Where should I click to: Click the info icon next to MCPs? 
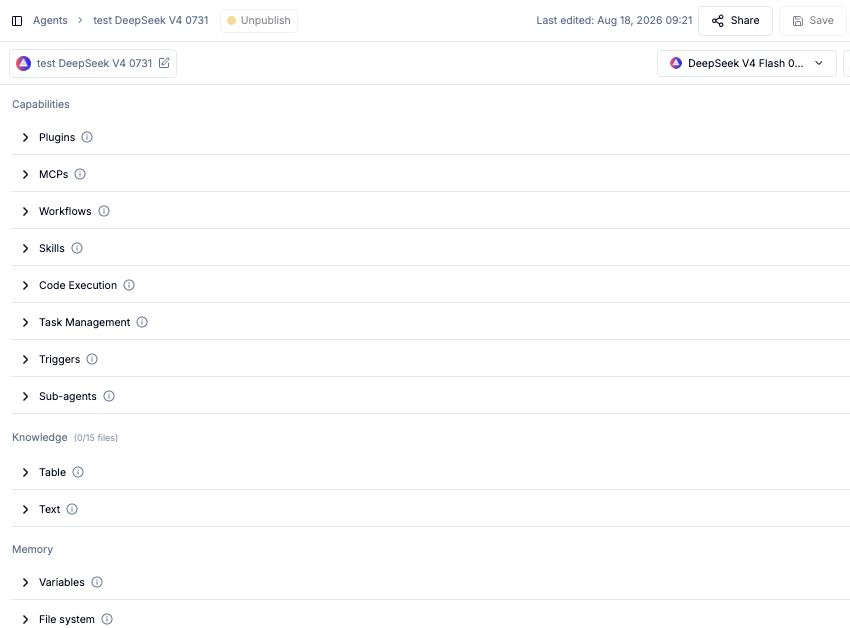click(x=80, y=174)
